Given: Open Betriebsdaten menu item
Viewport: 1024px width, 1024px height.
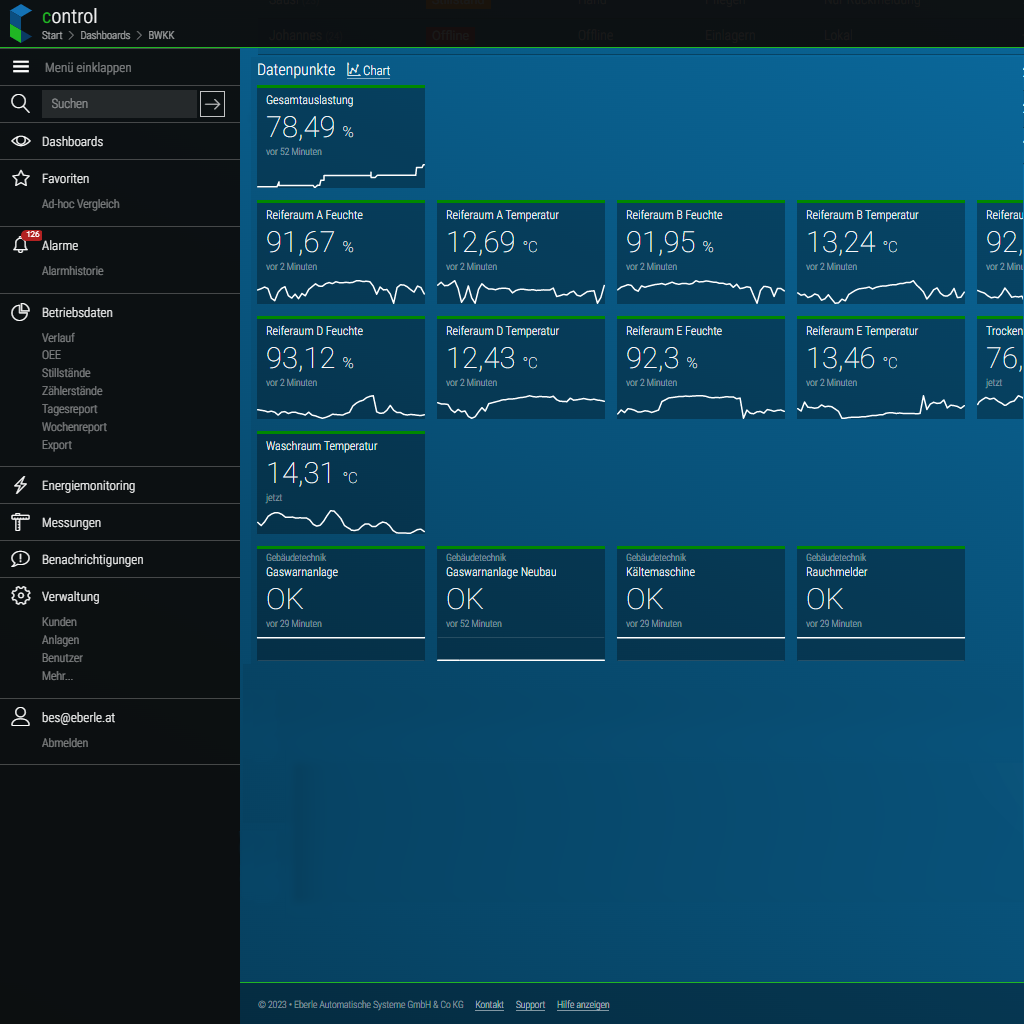Looking at the screenshot, I should [77, 313].
